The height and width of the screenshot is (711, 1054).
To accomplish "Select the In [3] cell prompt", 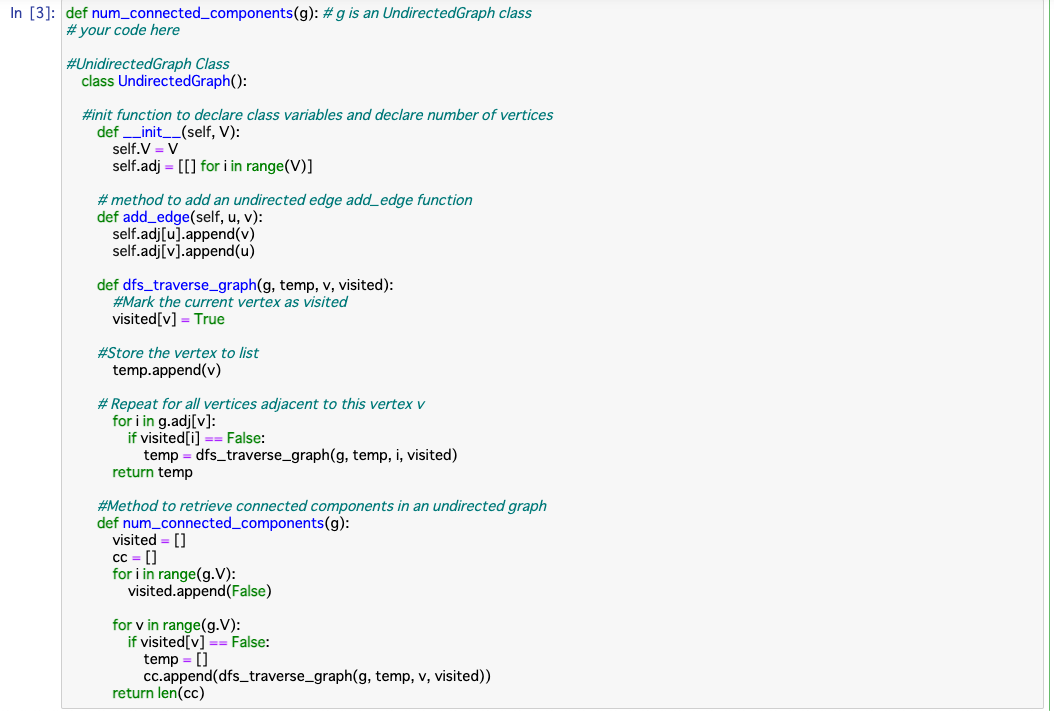I will coord(32,13).
